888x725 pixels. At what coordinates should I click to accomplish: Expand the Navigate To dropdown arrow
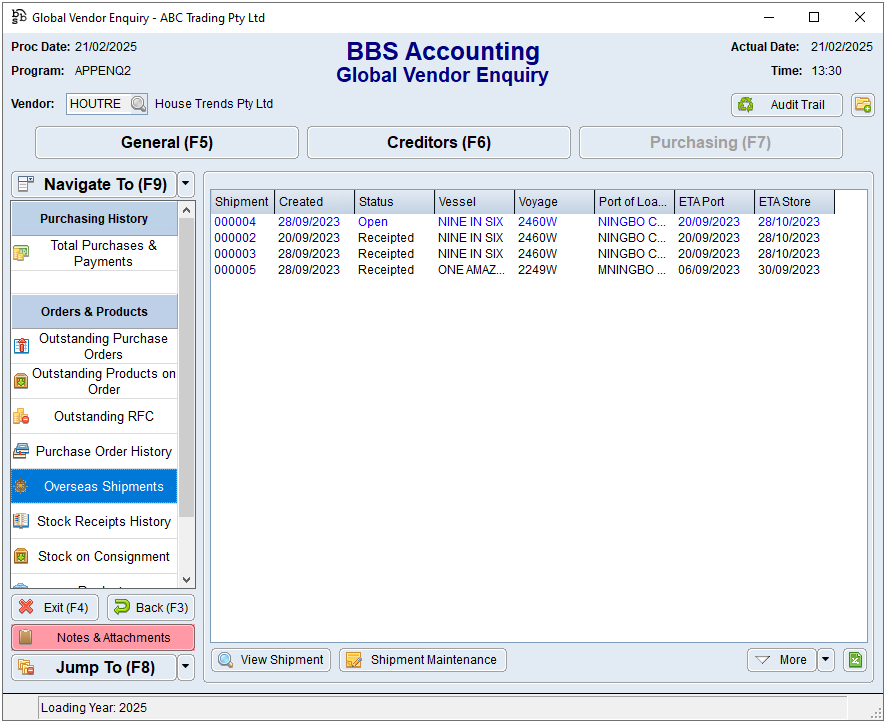[186, 185]
